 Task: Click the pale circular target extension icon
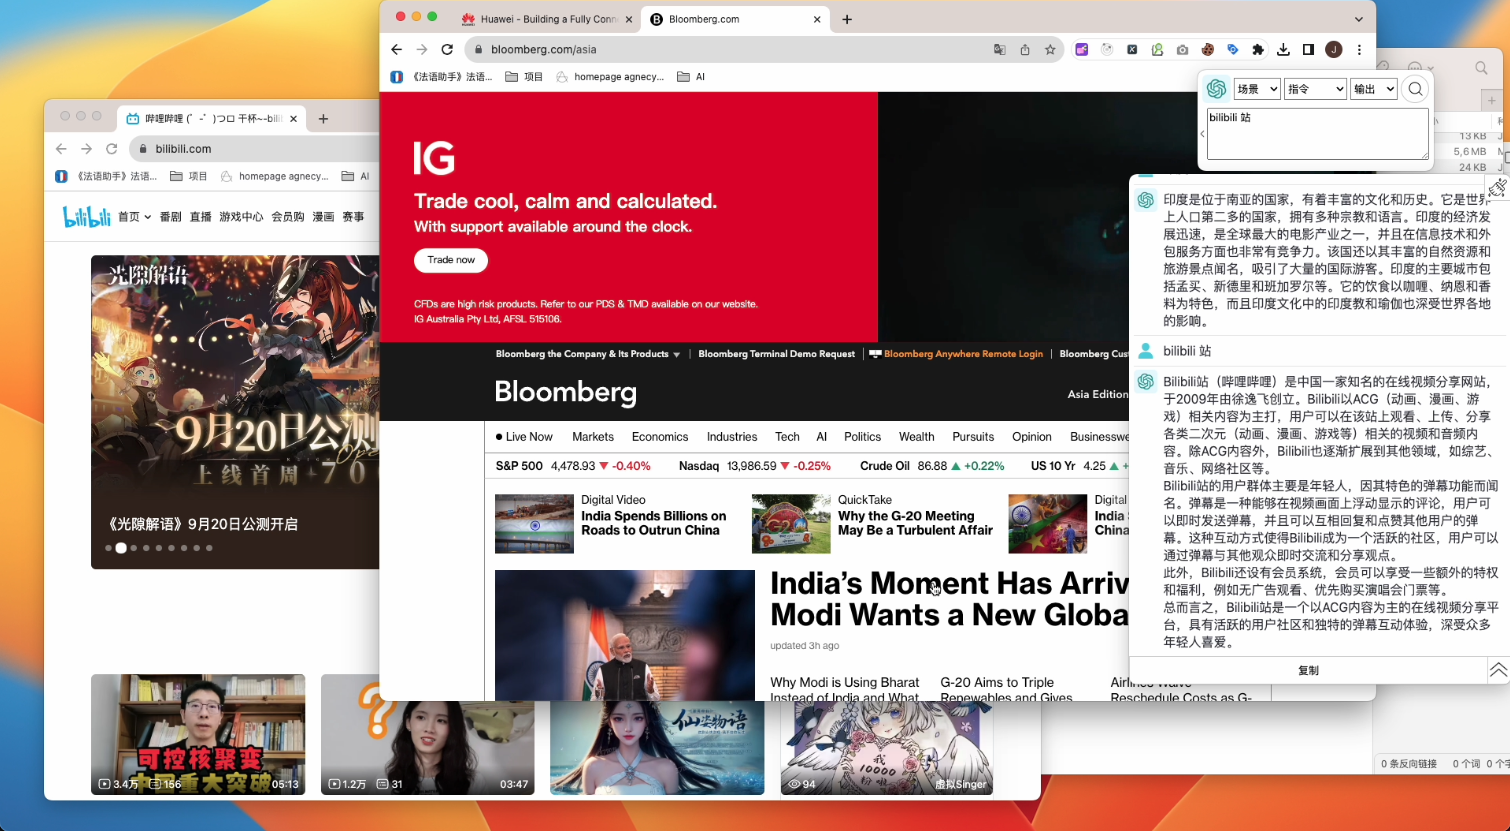coord(1107,49)
